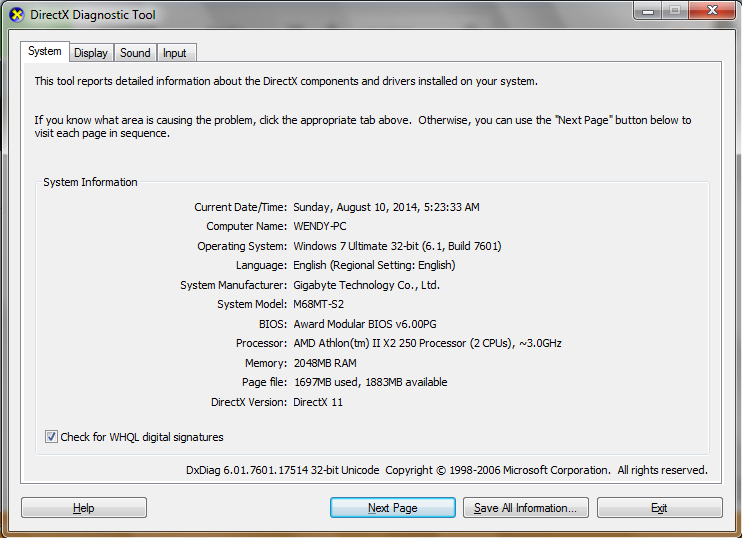Click the DxDiag version copyright footer text

pos(447,470)
